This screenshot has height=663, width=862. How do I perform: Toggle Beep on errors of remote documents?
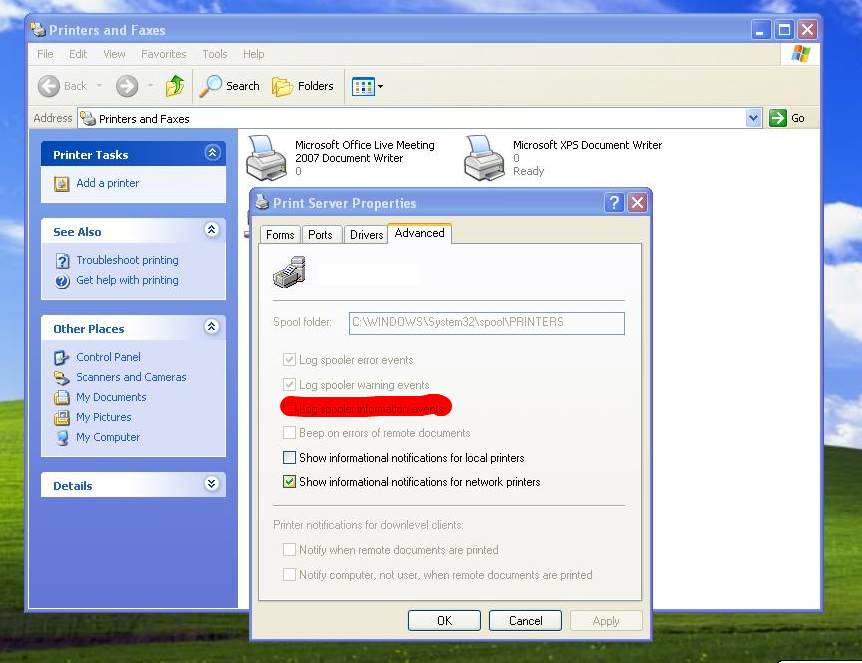click(289, 433)
